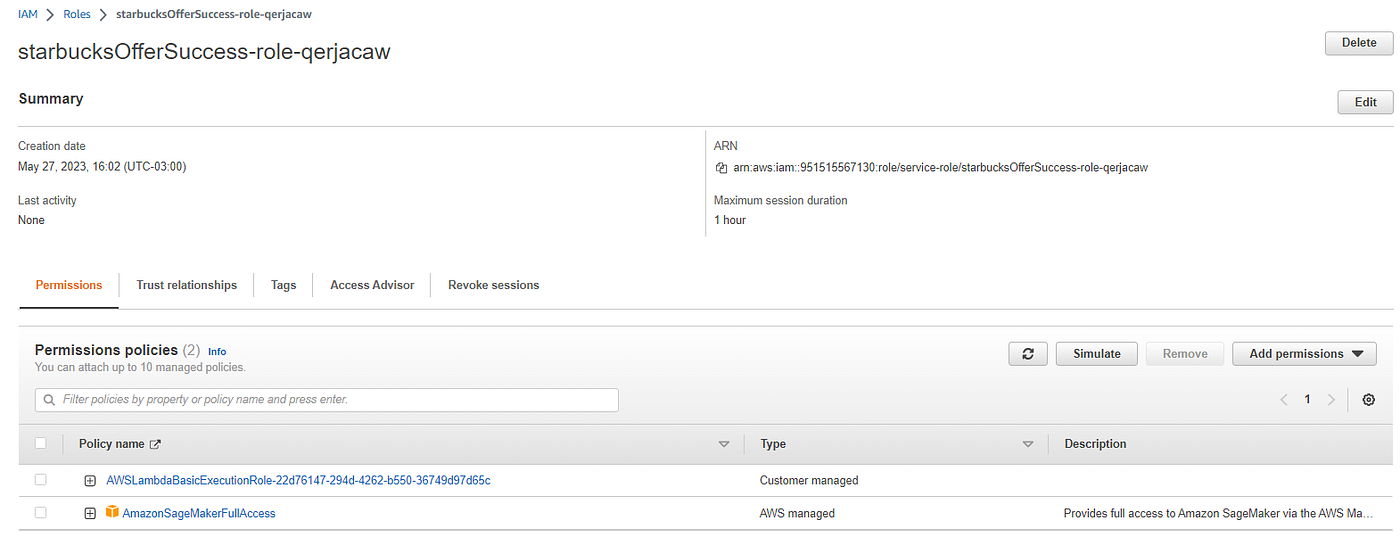Switch to the Permissions tab
The image size is (1400, 539).
point(69,285)
